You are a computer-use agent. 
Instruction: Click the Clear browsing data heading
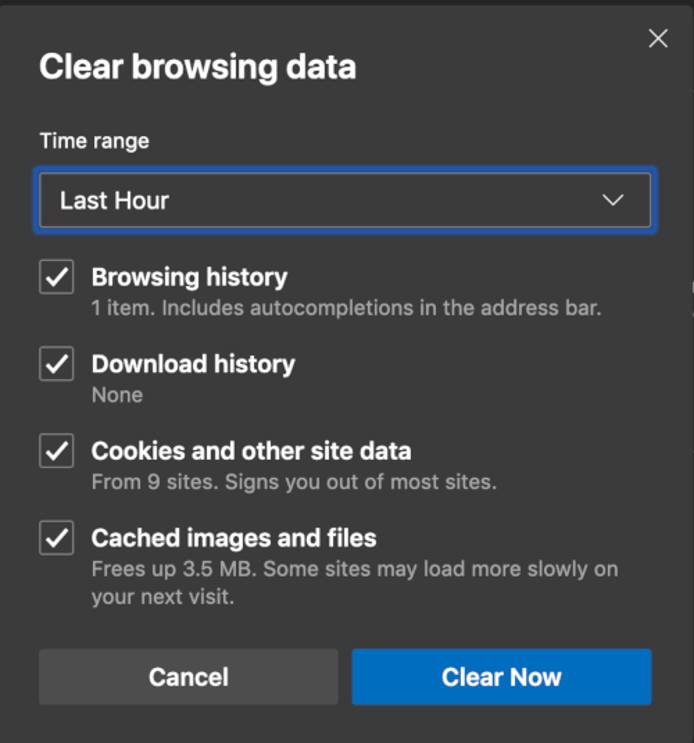[197, 67]
